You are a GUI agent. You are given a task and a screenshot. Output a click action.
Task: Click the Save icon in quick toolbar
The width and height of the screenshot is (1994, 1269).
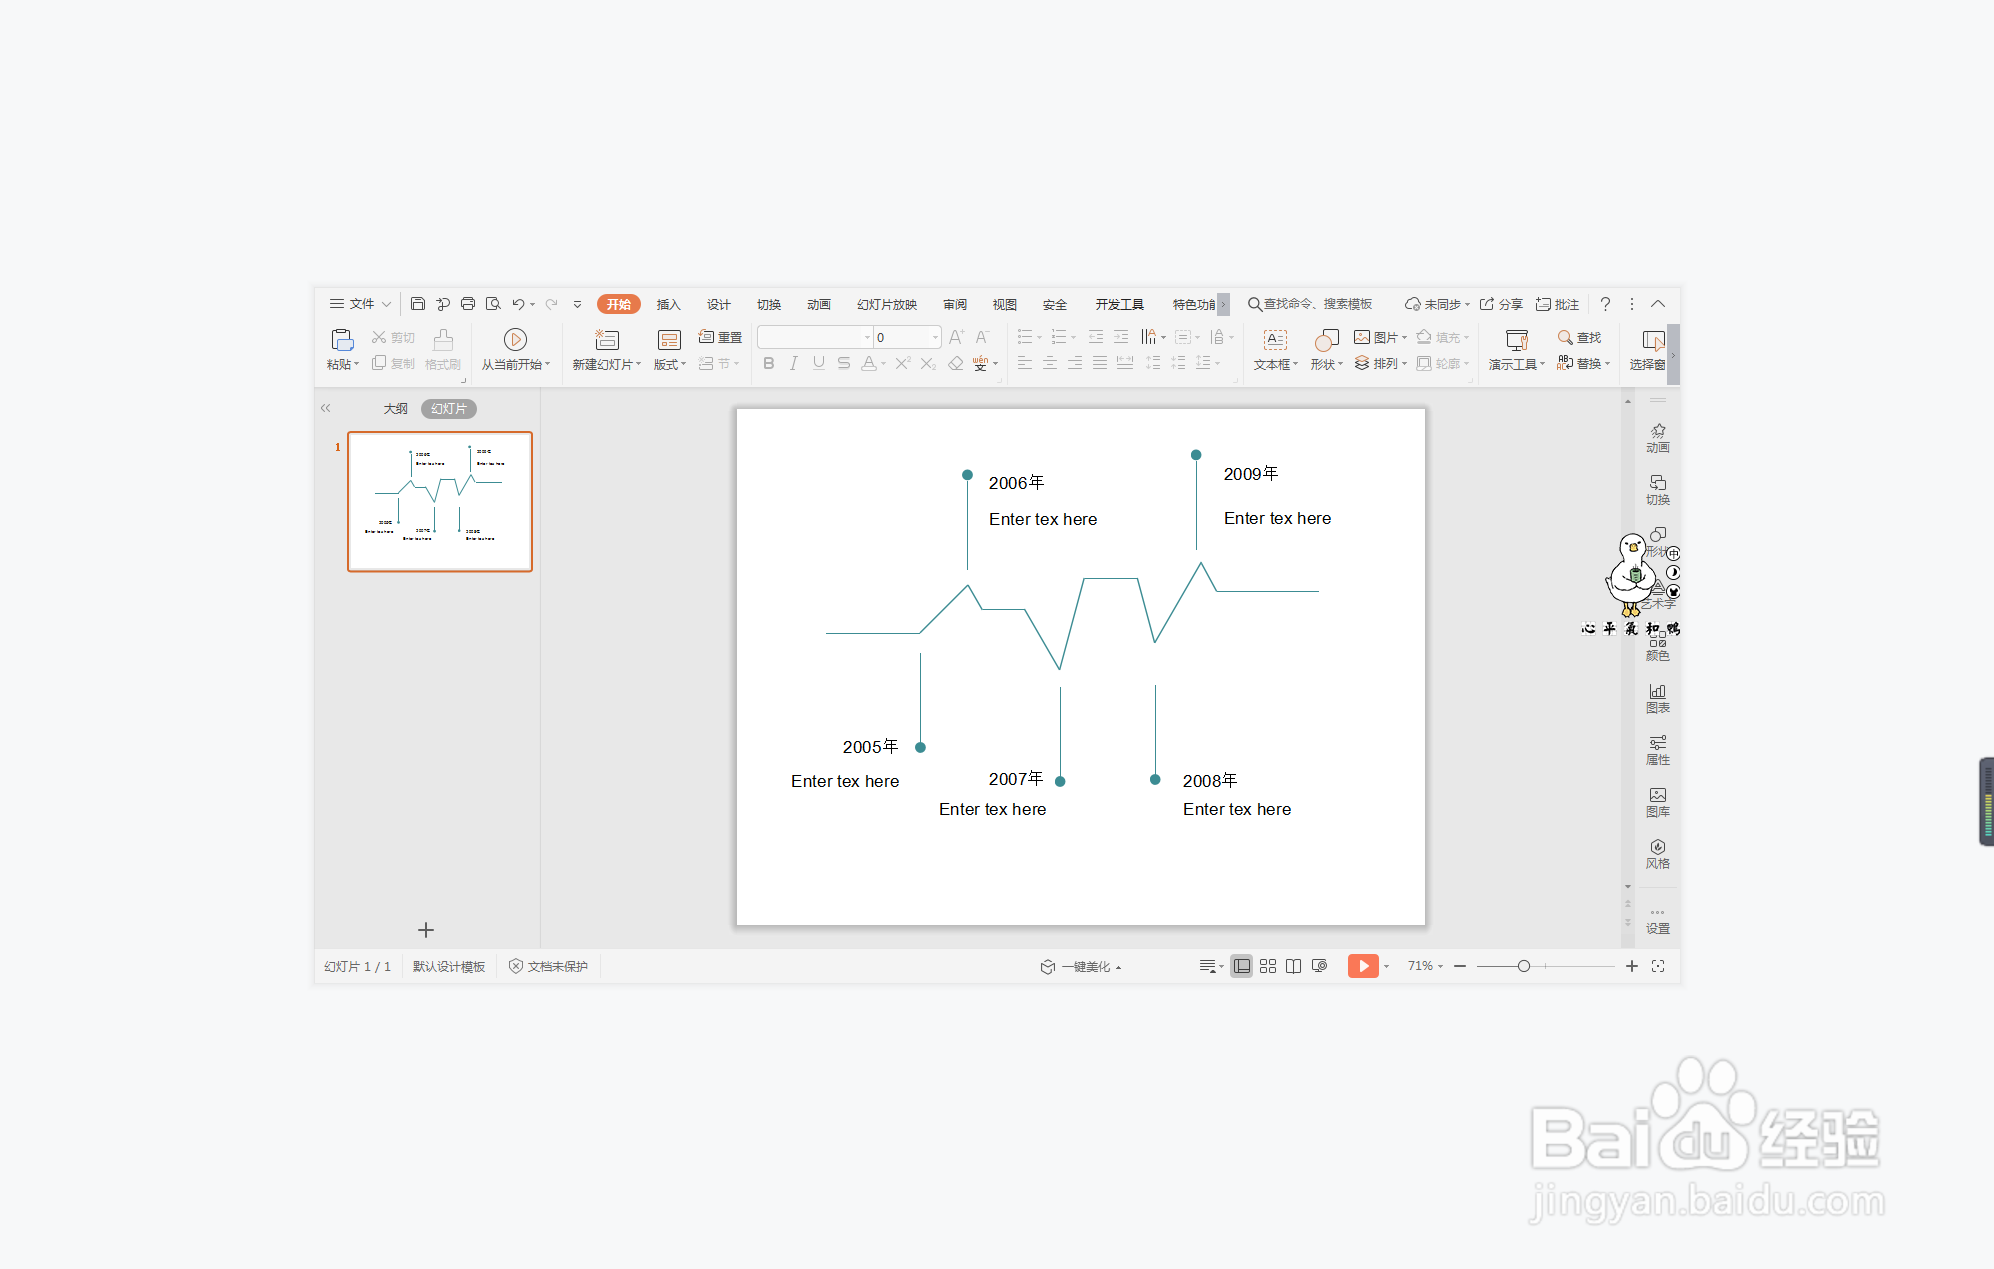click(418, 304)
